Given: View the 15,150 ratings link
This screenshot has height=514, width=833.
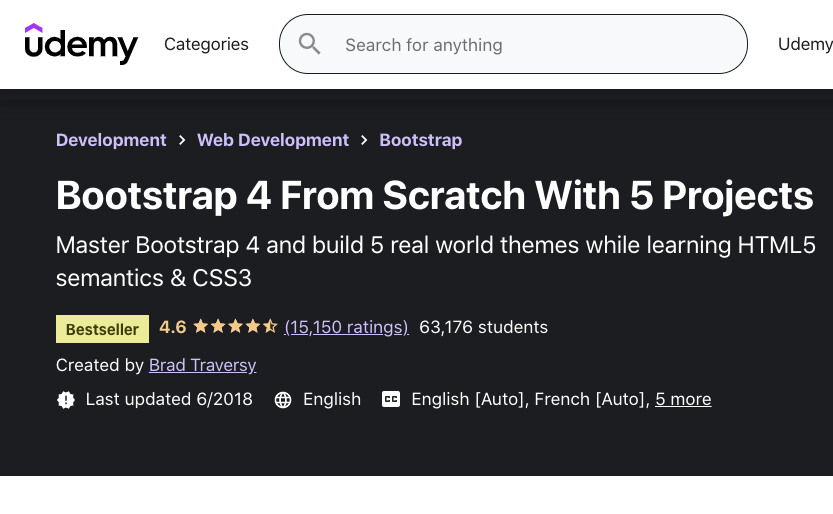Looking at the screenshot, I should pos(346,327).
